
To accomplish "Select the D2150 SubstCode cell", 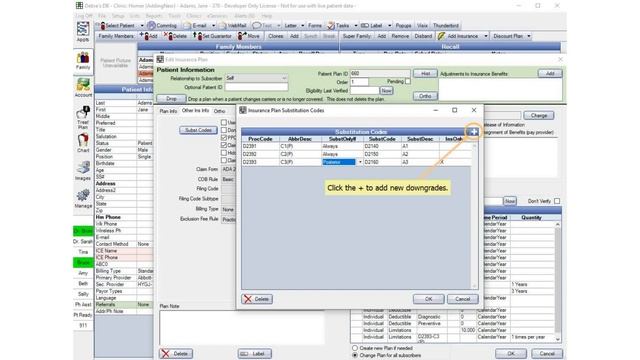I will (381, 154).
